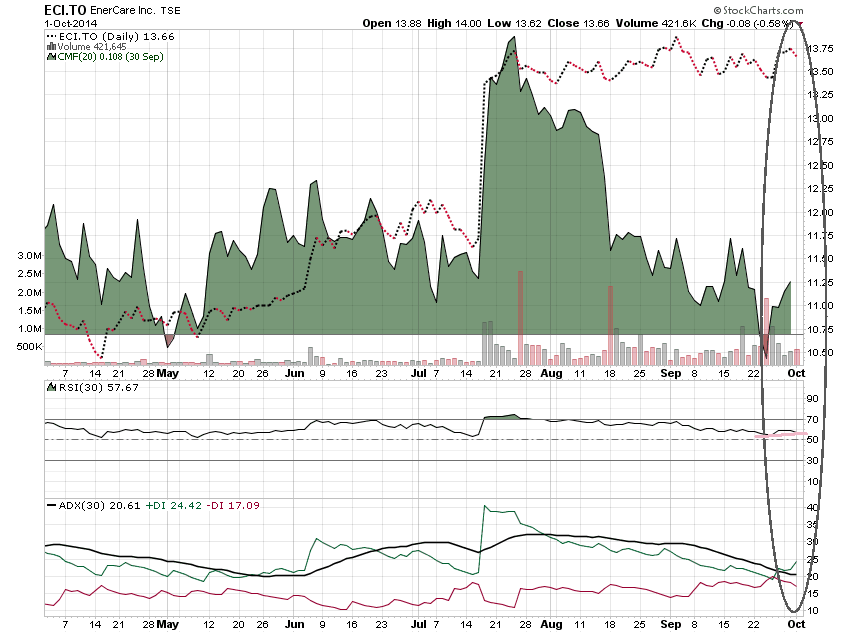This screenshot has width=850, height=633.
Task: Select the ADX(30) 20.61 label
Action: [99, 505]
